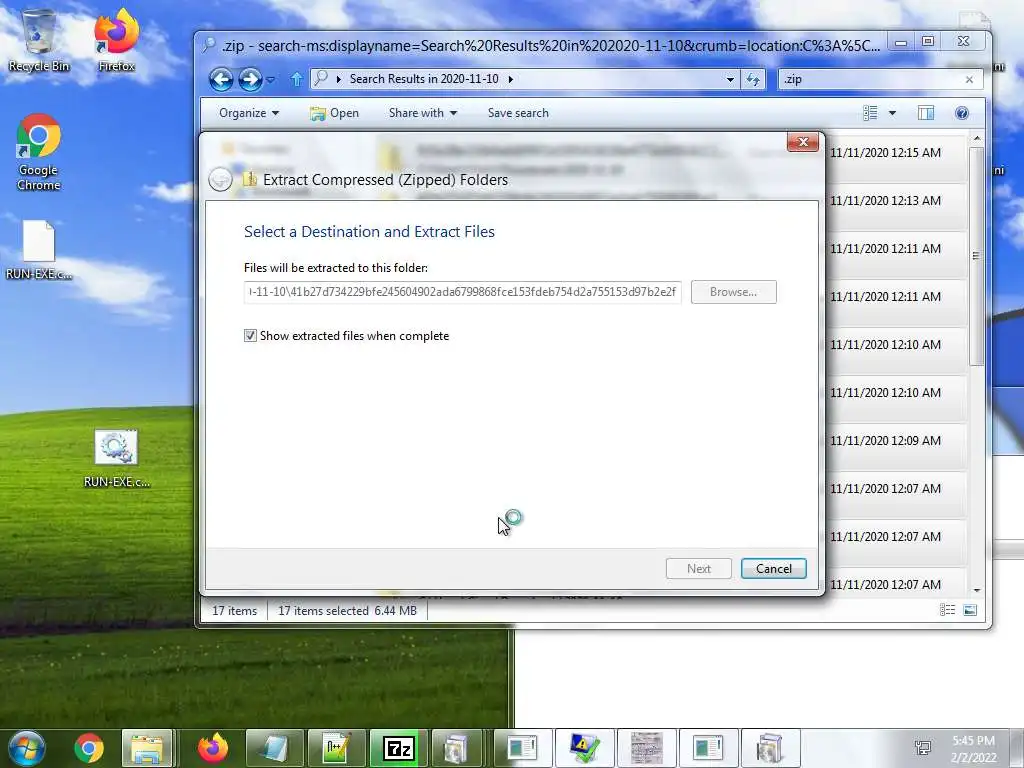The width and height of the screenshot is (1024, 768).
Task: Open Explorer Help question mark icon
Action: point(961,113)
